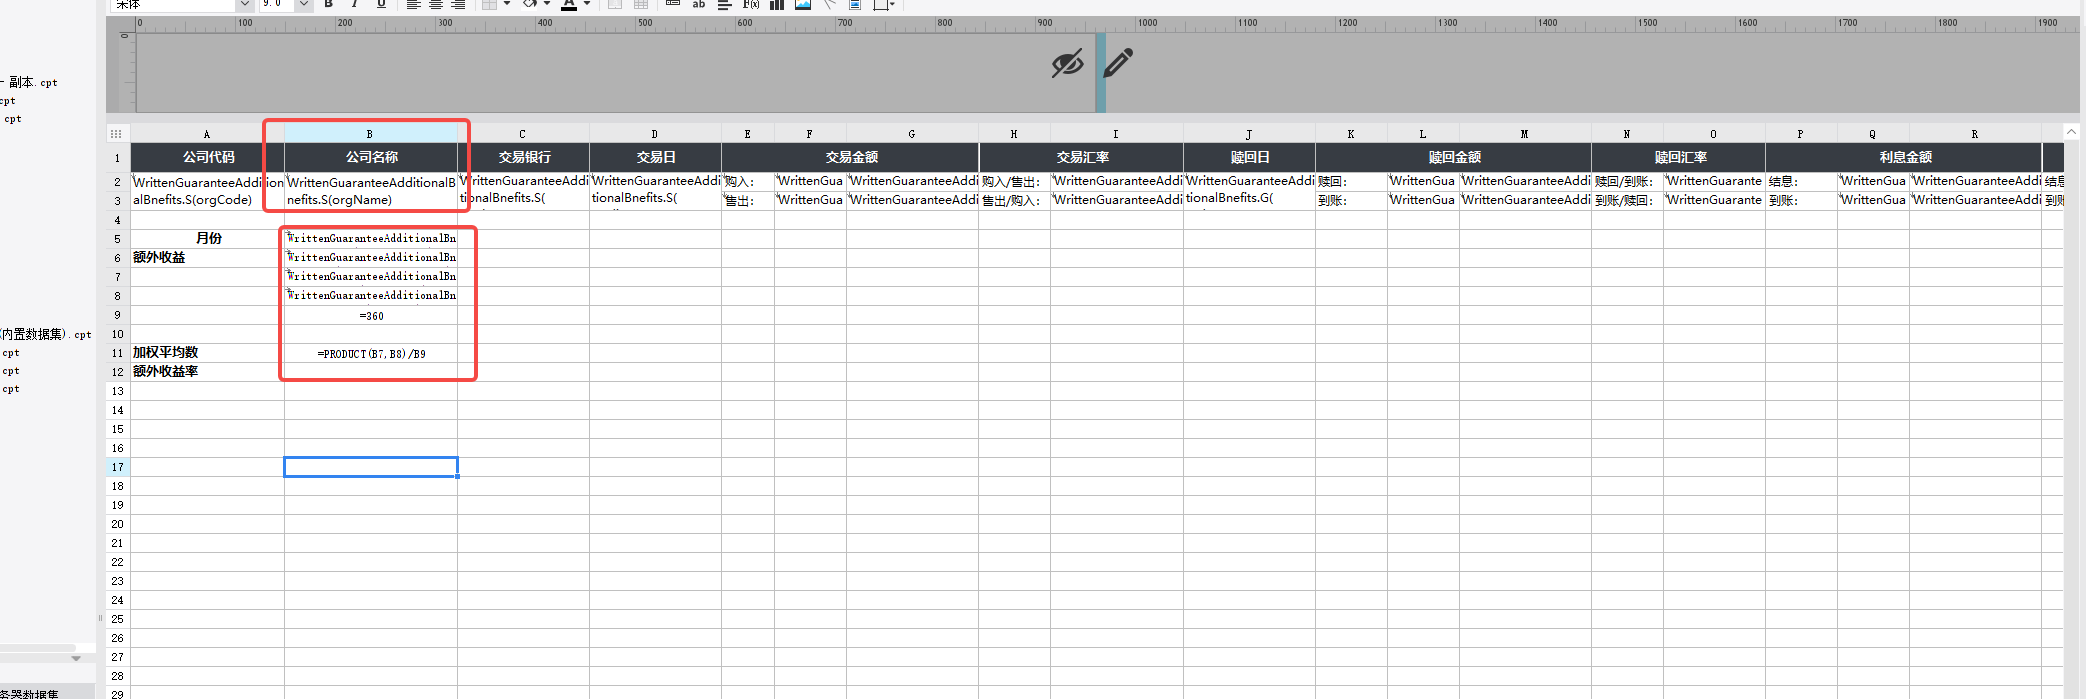The width and height of the screenshot is (2086, 699).
Task: Select the 加权平均数 label cell
Action: pyautogui.click(x=208, y=353)
